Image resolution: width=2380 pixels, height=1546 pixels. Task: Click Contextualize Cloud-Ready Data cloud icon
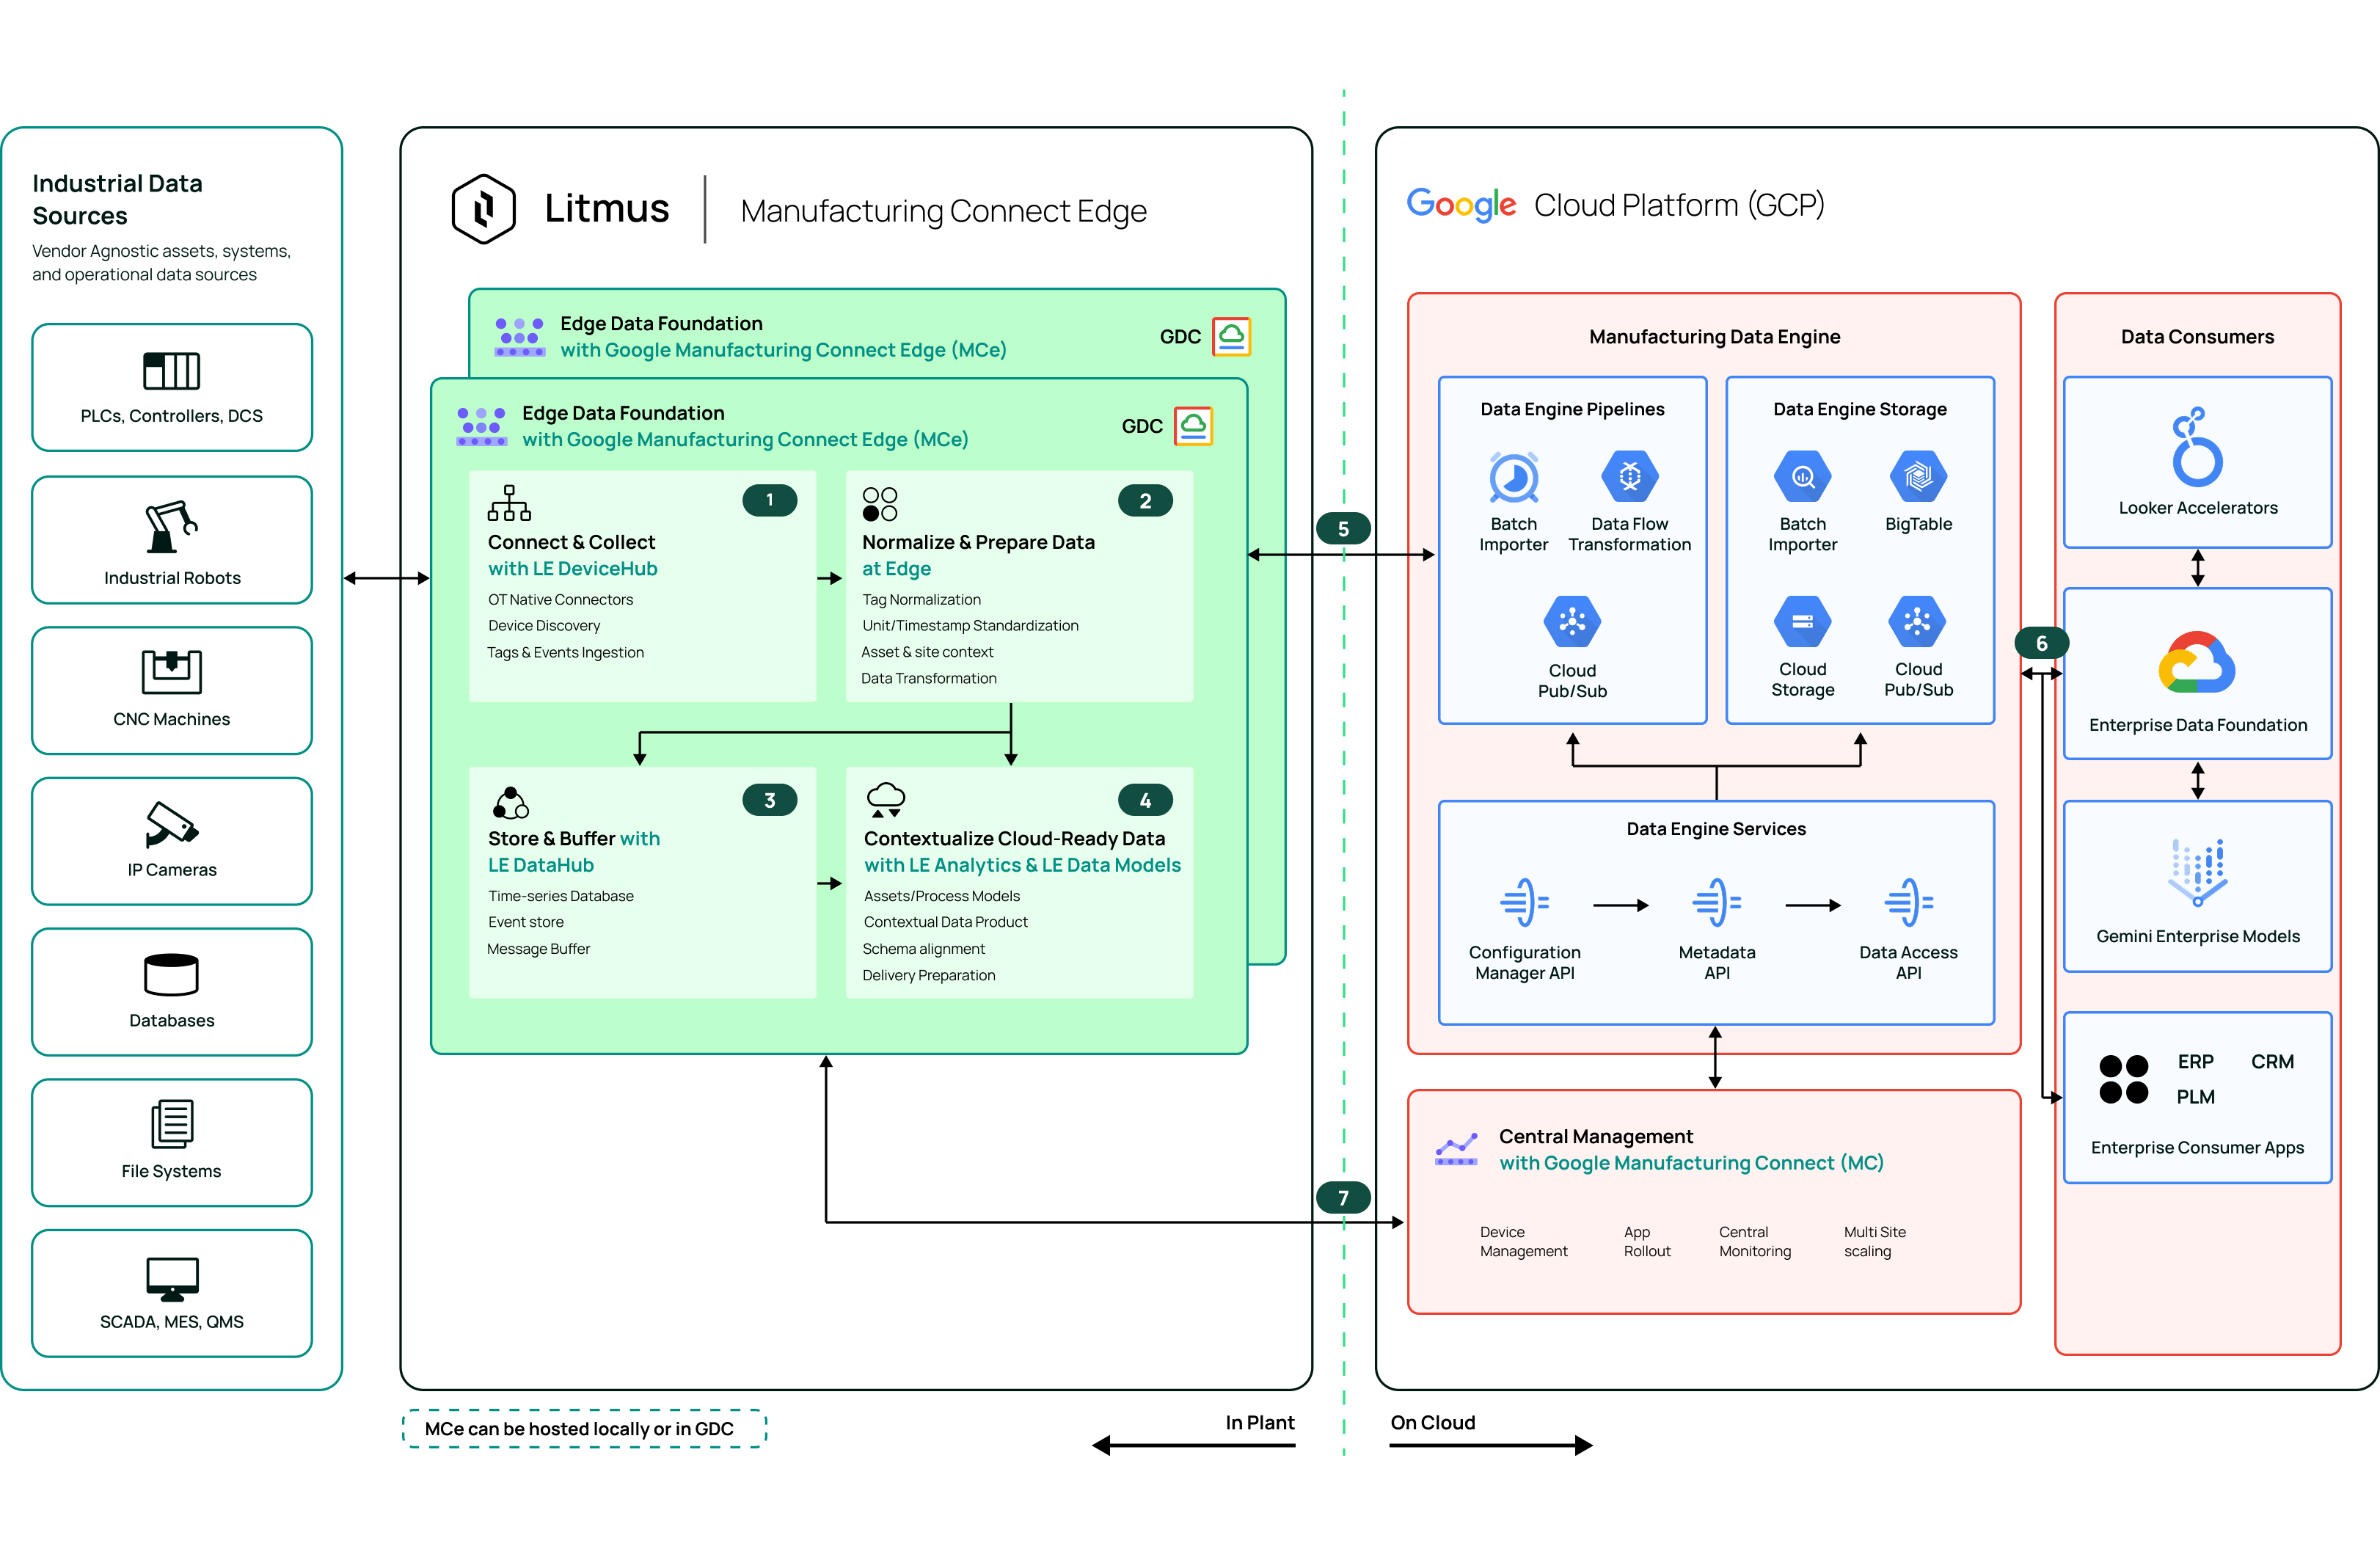tap(885, 801)
